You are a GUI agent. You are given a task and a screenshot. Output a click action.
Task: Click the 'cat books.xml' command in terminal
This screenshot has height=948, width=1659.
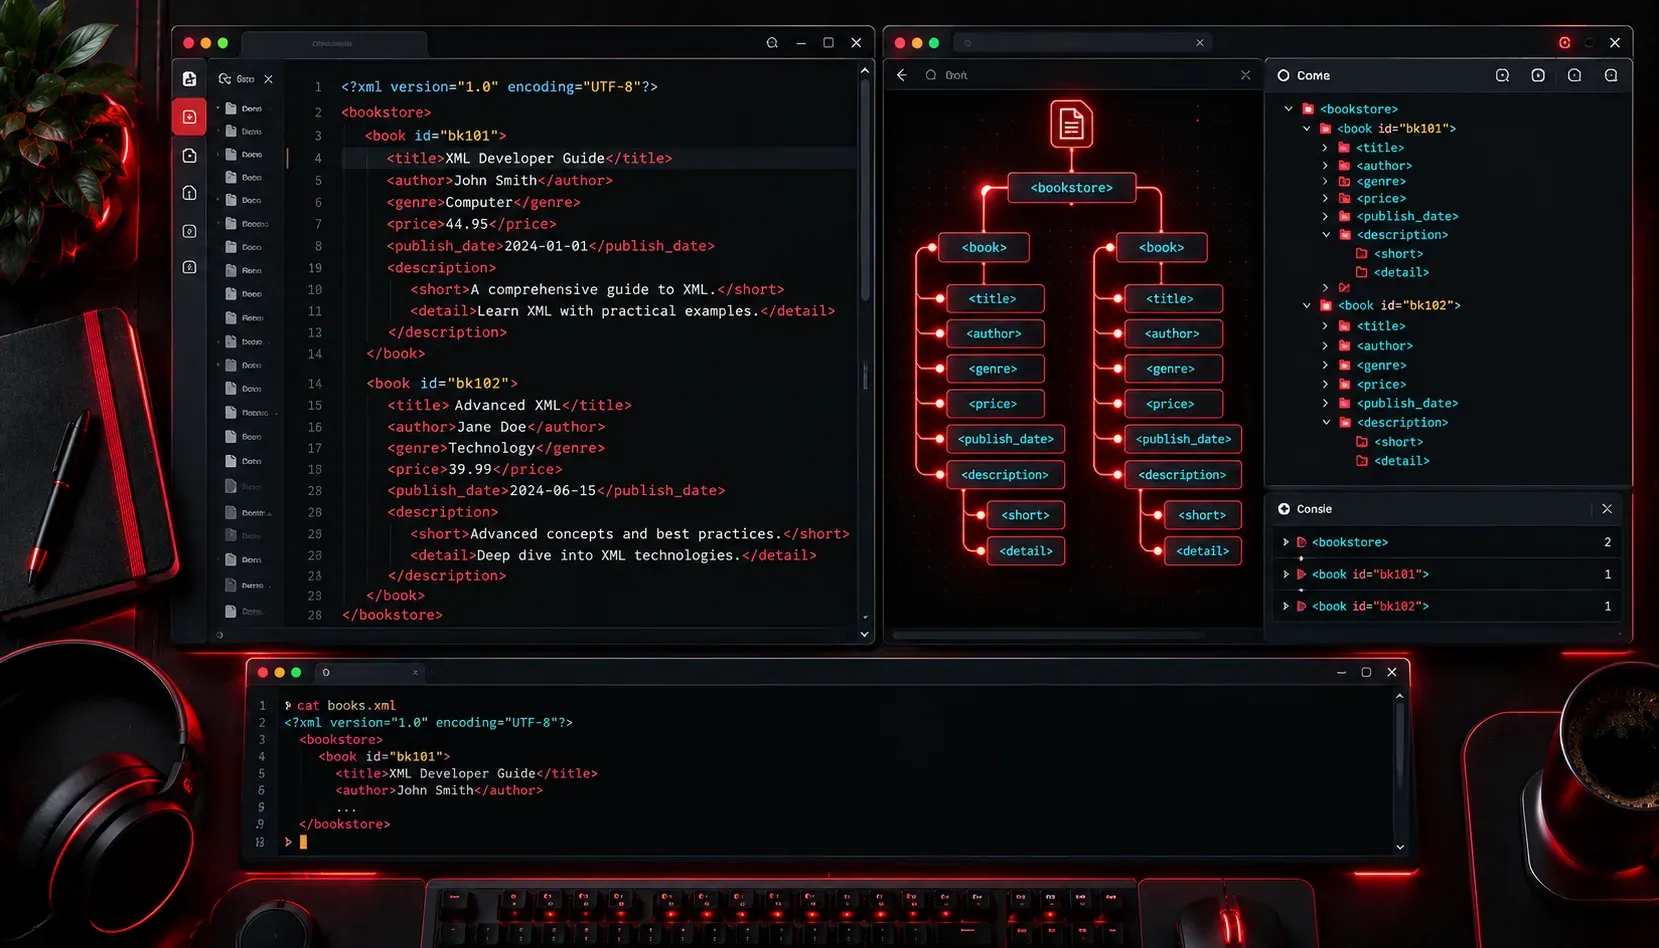tap(346, 706)
